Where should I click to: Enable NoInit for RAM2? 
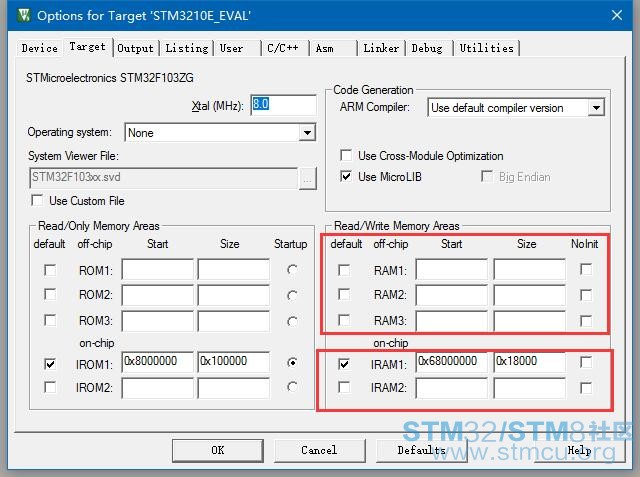586,295
